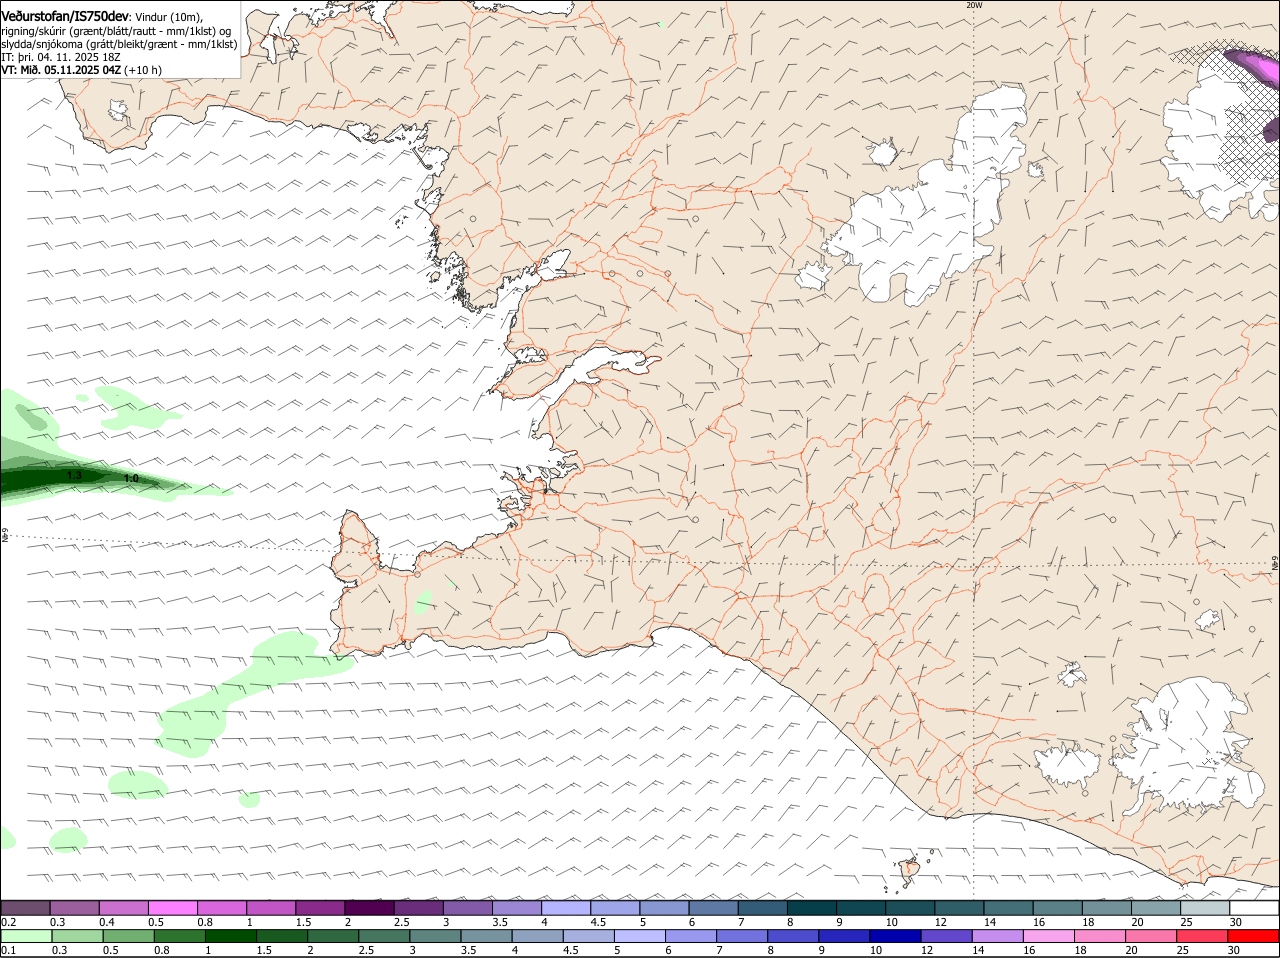The height and width of the screenshot is (958, 1280).
Task: Pick the upper-row swatch labeled 20
Action: [x=1155, y=907]
